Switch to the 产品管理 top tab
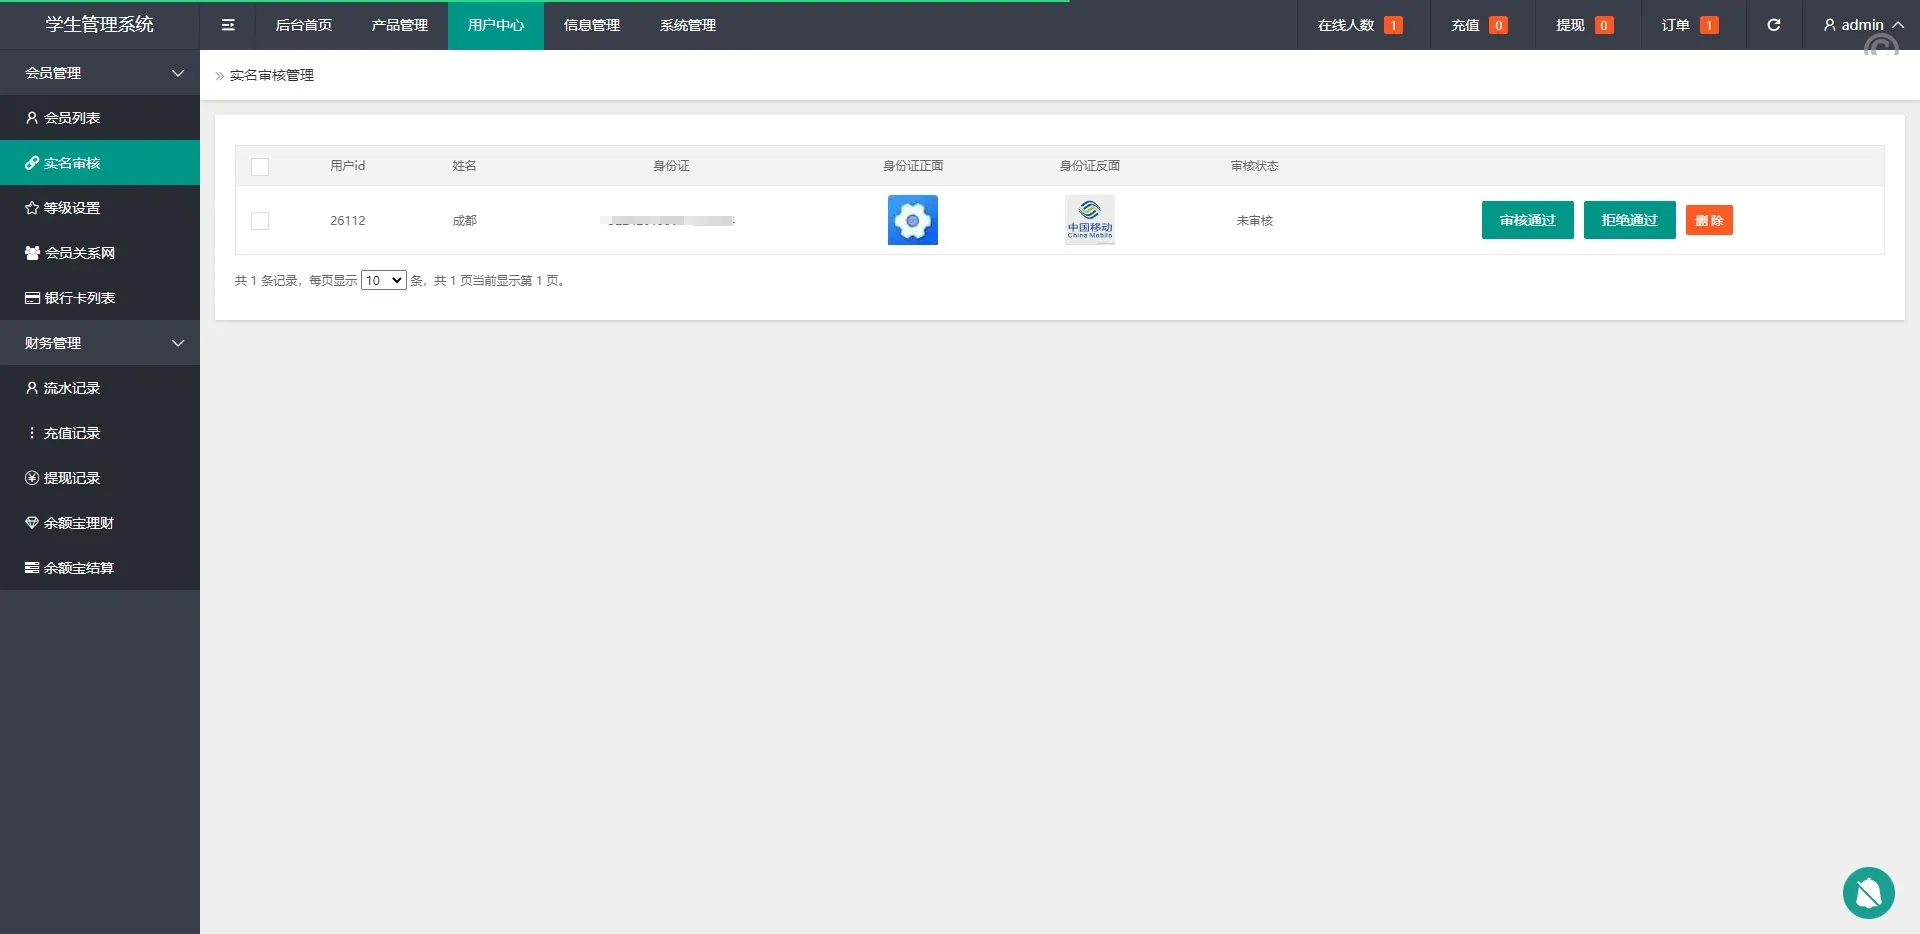This screenshot has width=1920, height=934. [x=399, y=25]
